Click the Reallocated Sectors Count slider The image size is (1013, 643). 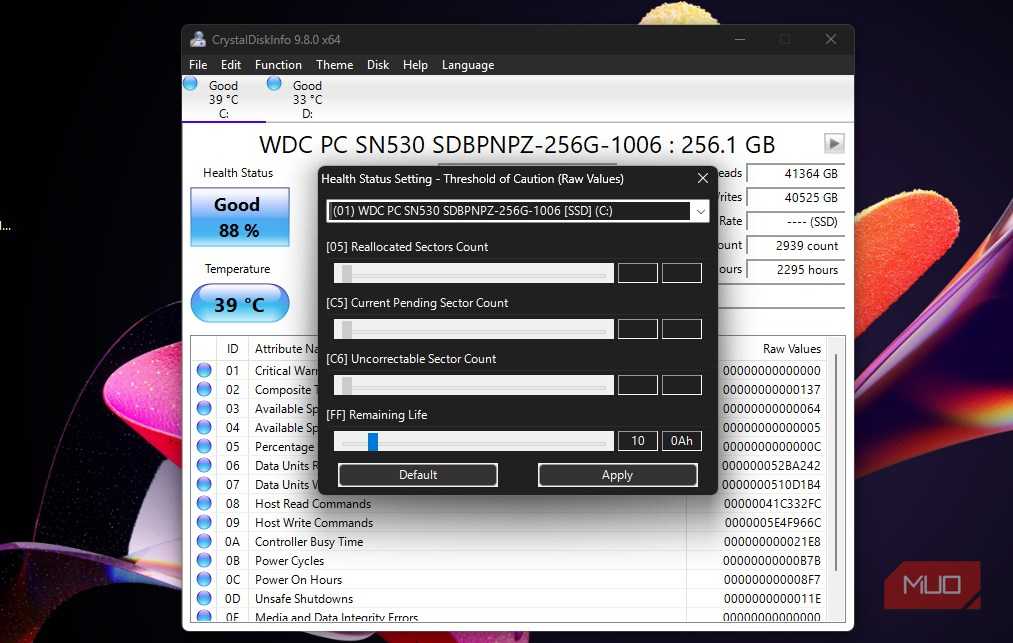[474, 273]
